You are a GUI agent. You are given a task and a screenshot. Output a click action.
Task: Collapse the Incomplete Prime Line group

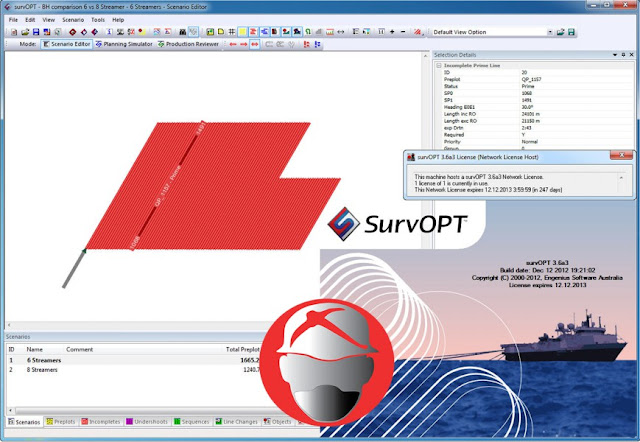(439, 65)
